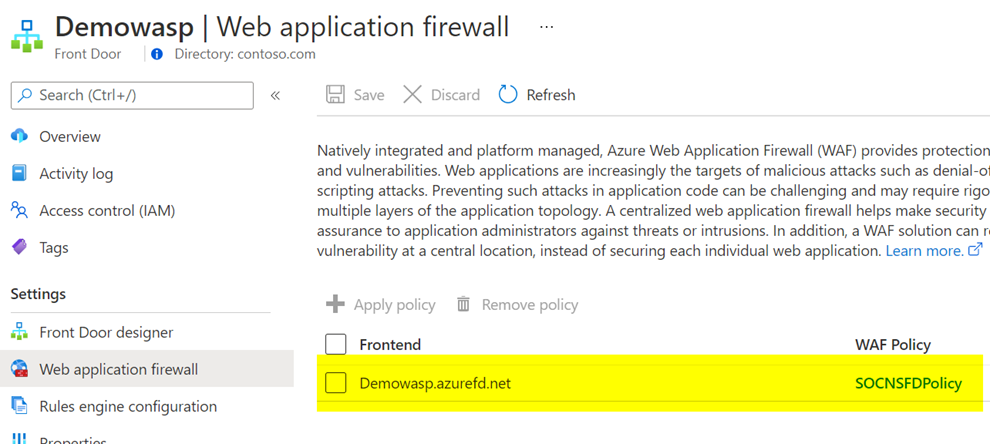Click the Rules engine configuration icon
The width and height of the screenshot is (995, 444).
19,406
